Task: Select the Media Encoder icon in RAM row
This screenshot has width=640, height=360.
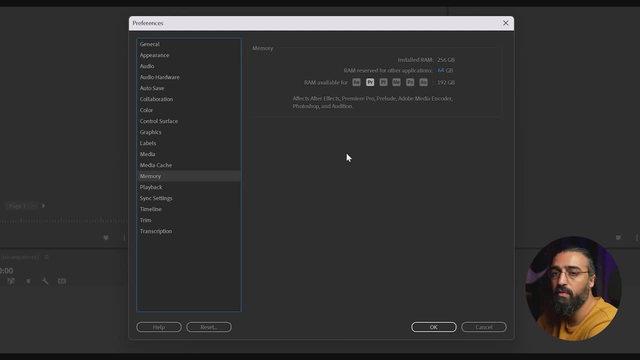Action: [x=396, y=82]
